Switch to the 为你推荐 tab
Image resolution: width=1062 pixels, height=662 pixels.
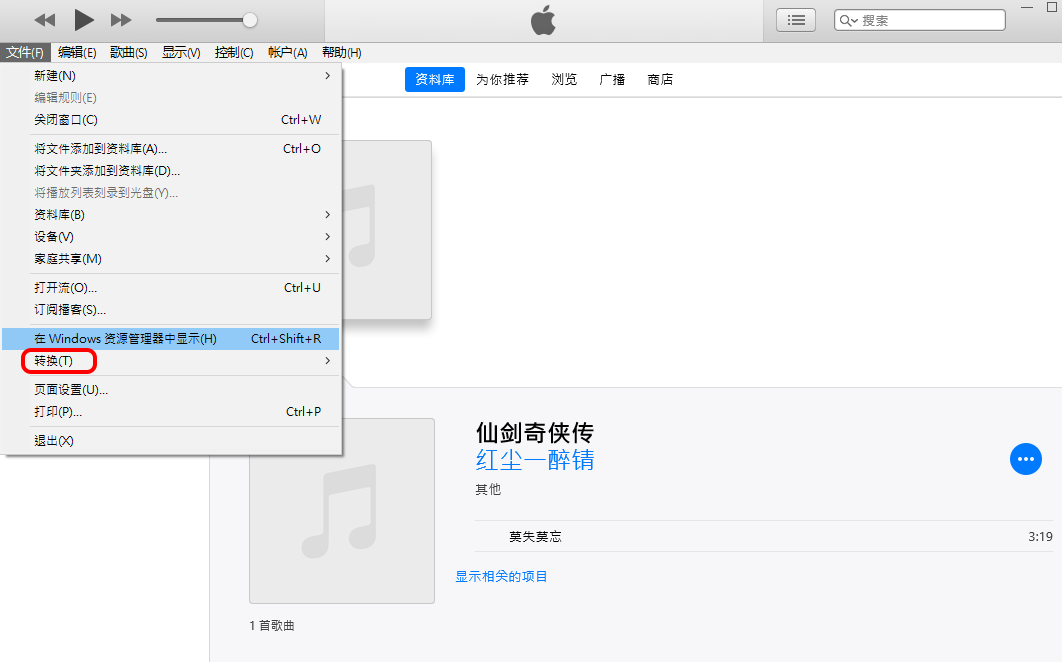point(502,79)
